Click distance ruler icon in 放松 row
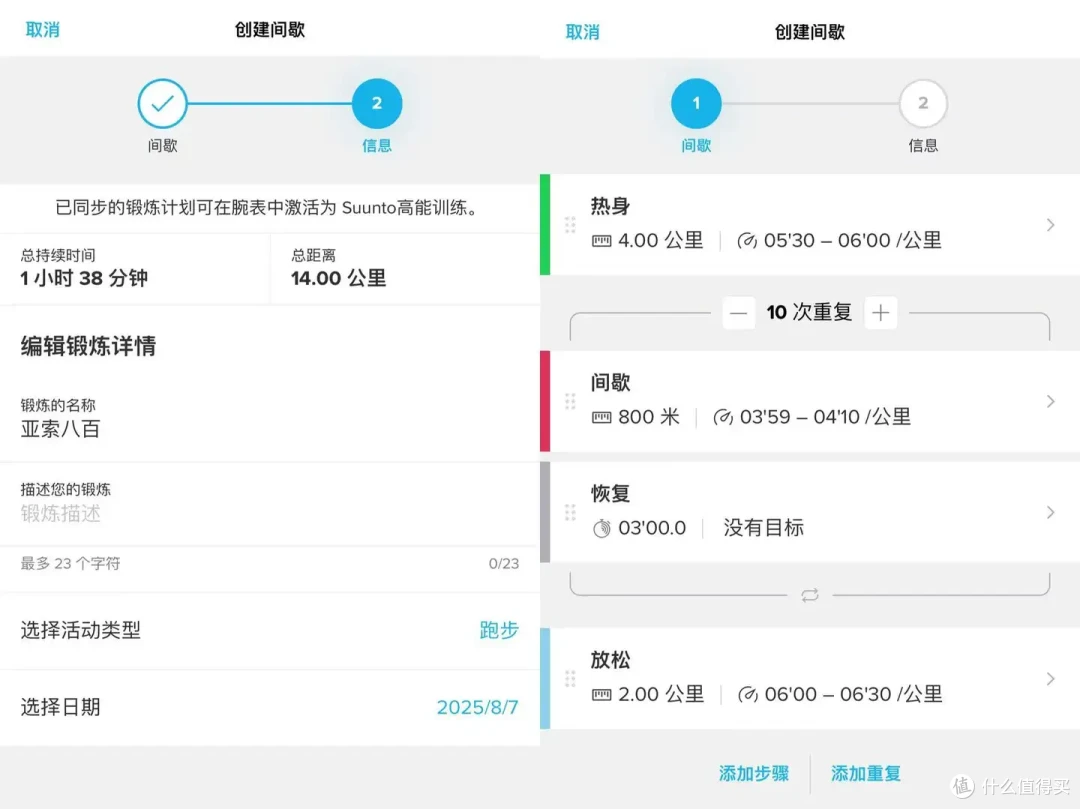The height and width of the screenshot is (809, 1080). (x=601, y=695)
